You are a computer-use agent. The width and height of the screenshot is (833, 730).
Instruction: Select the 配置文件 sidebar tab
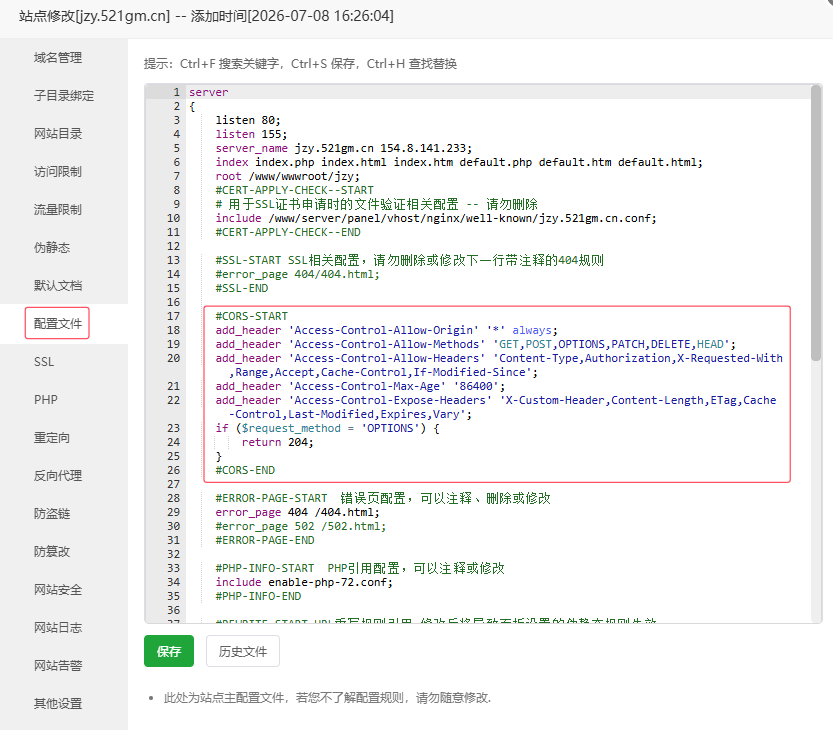tap(57, 324)
